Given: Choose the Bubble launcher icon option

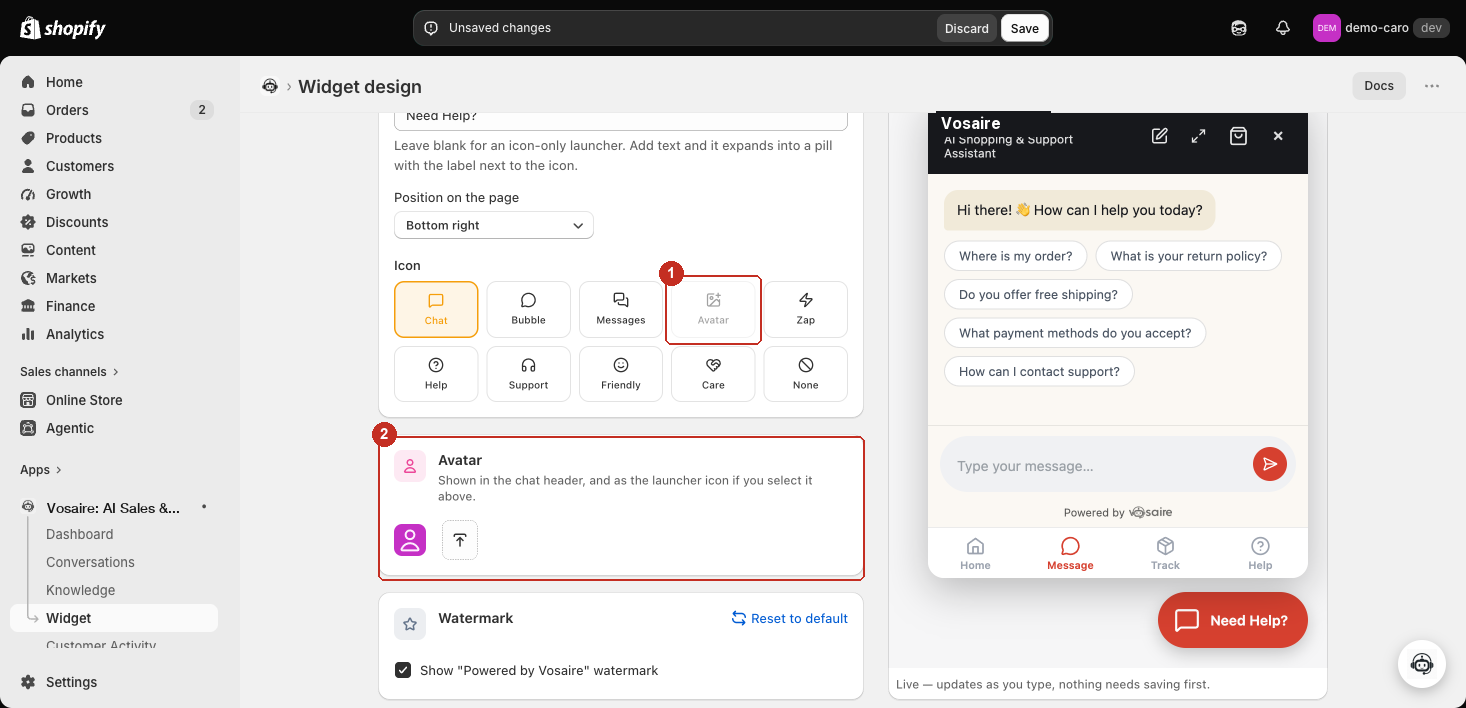Looking at the screenshot, I should click(528, 309).
